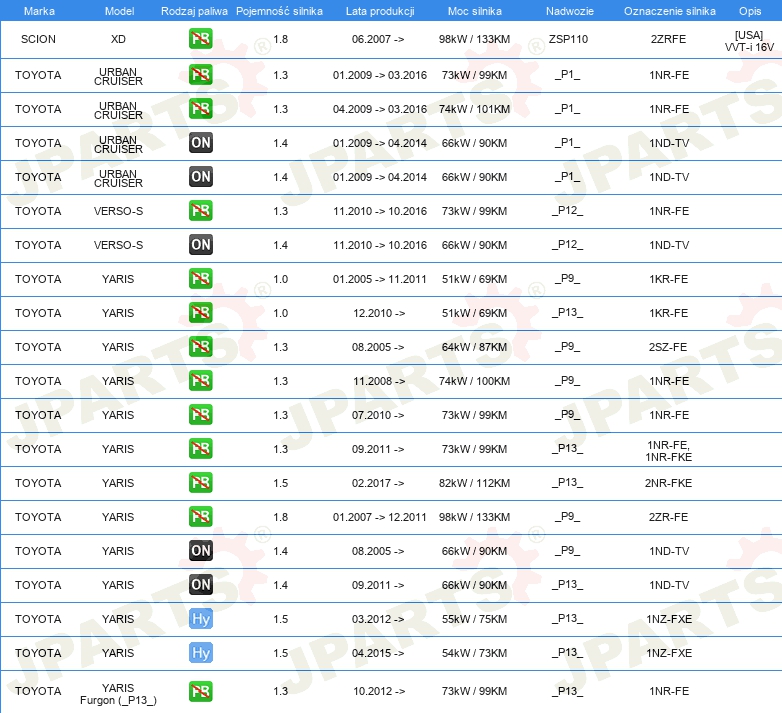The image size is (782, 713).
Task: Click the 1KR-FE code in _P9_ row
Action: tap(668, 279)
